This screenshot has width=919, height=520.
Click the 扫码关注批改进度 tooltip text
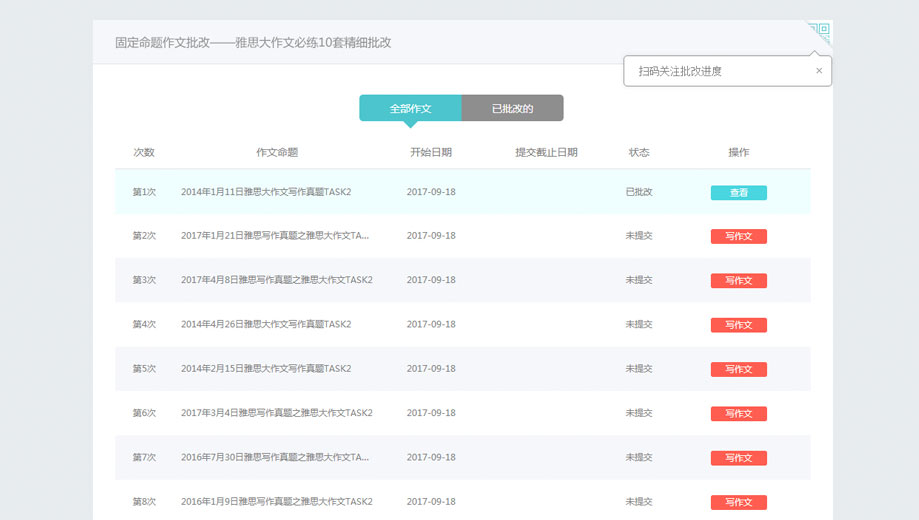[680, 71]
